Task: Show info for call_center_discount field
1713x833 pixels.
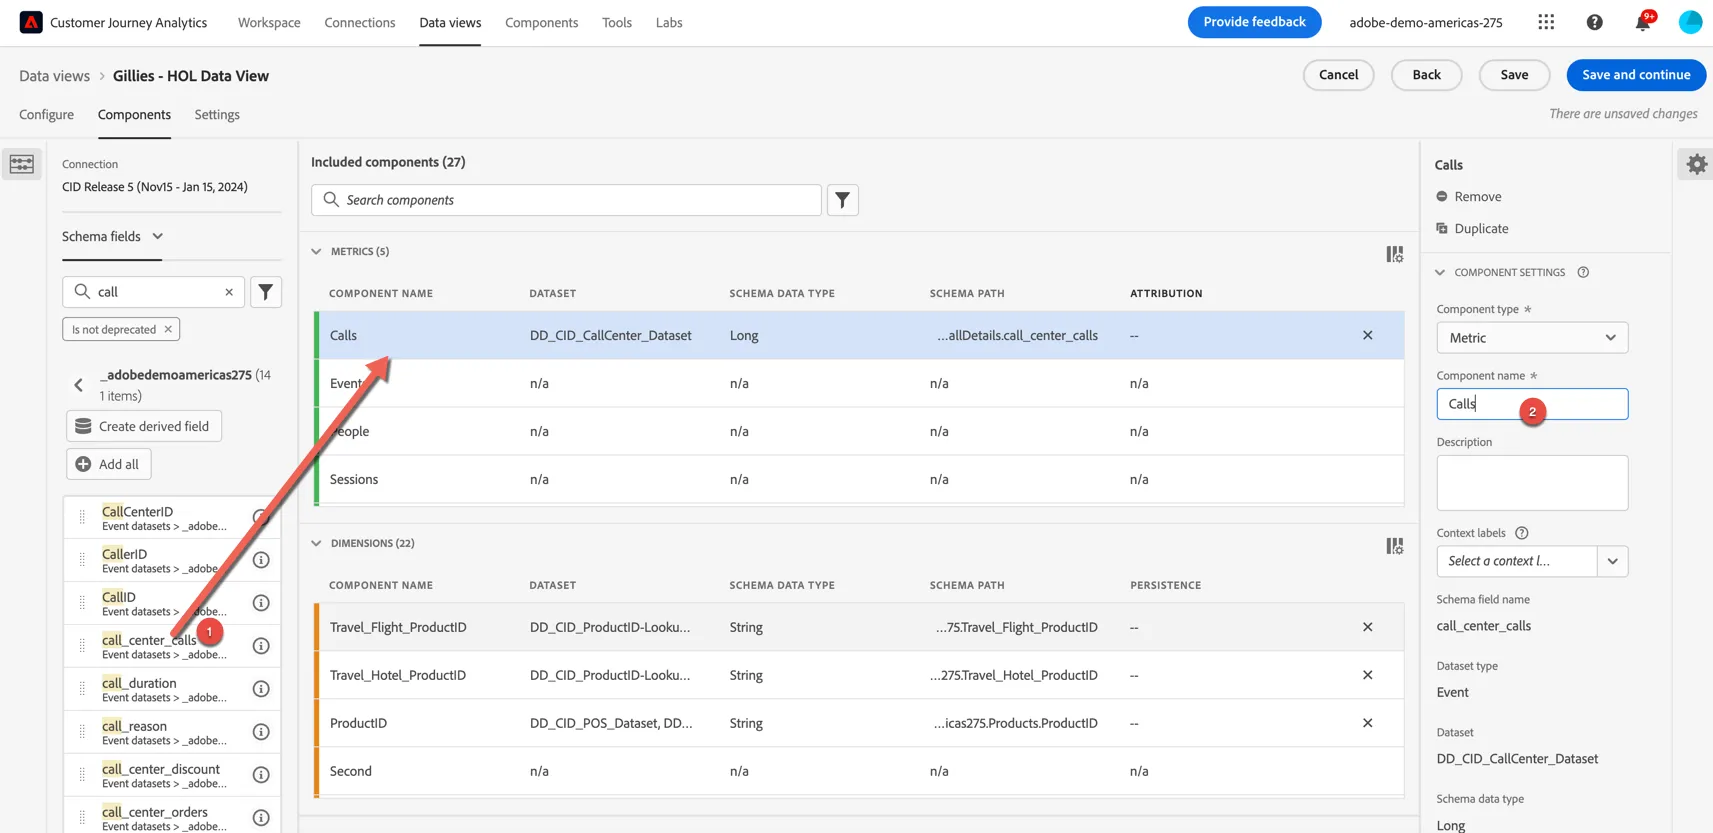Action: click(x=261, y=775)
